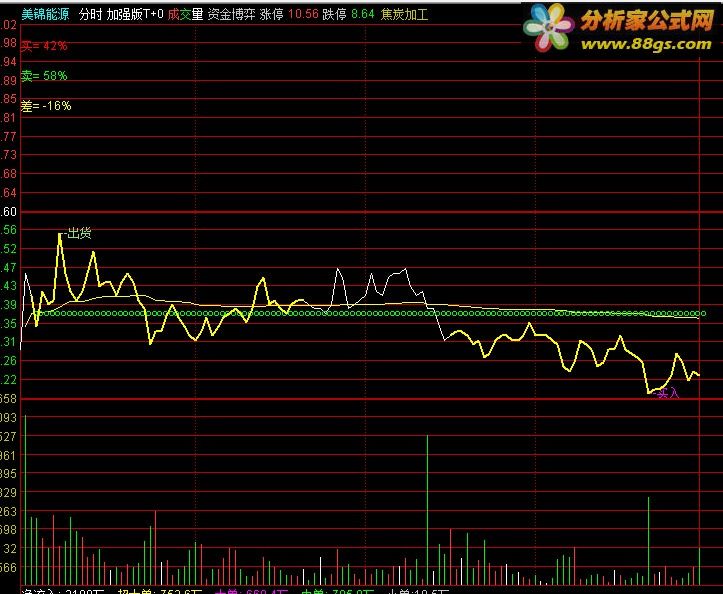723x594 pixels.
Task: Select the 分时 intraday label
Action: (90, 14)
